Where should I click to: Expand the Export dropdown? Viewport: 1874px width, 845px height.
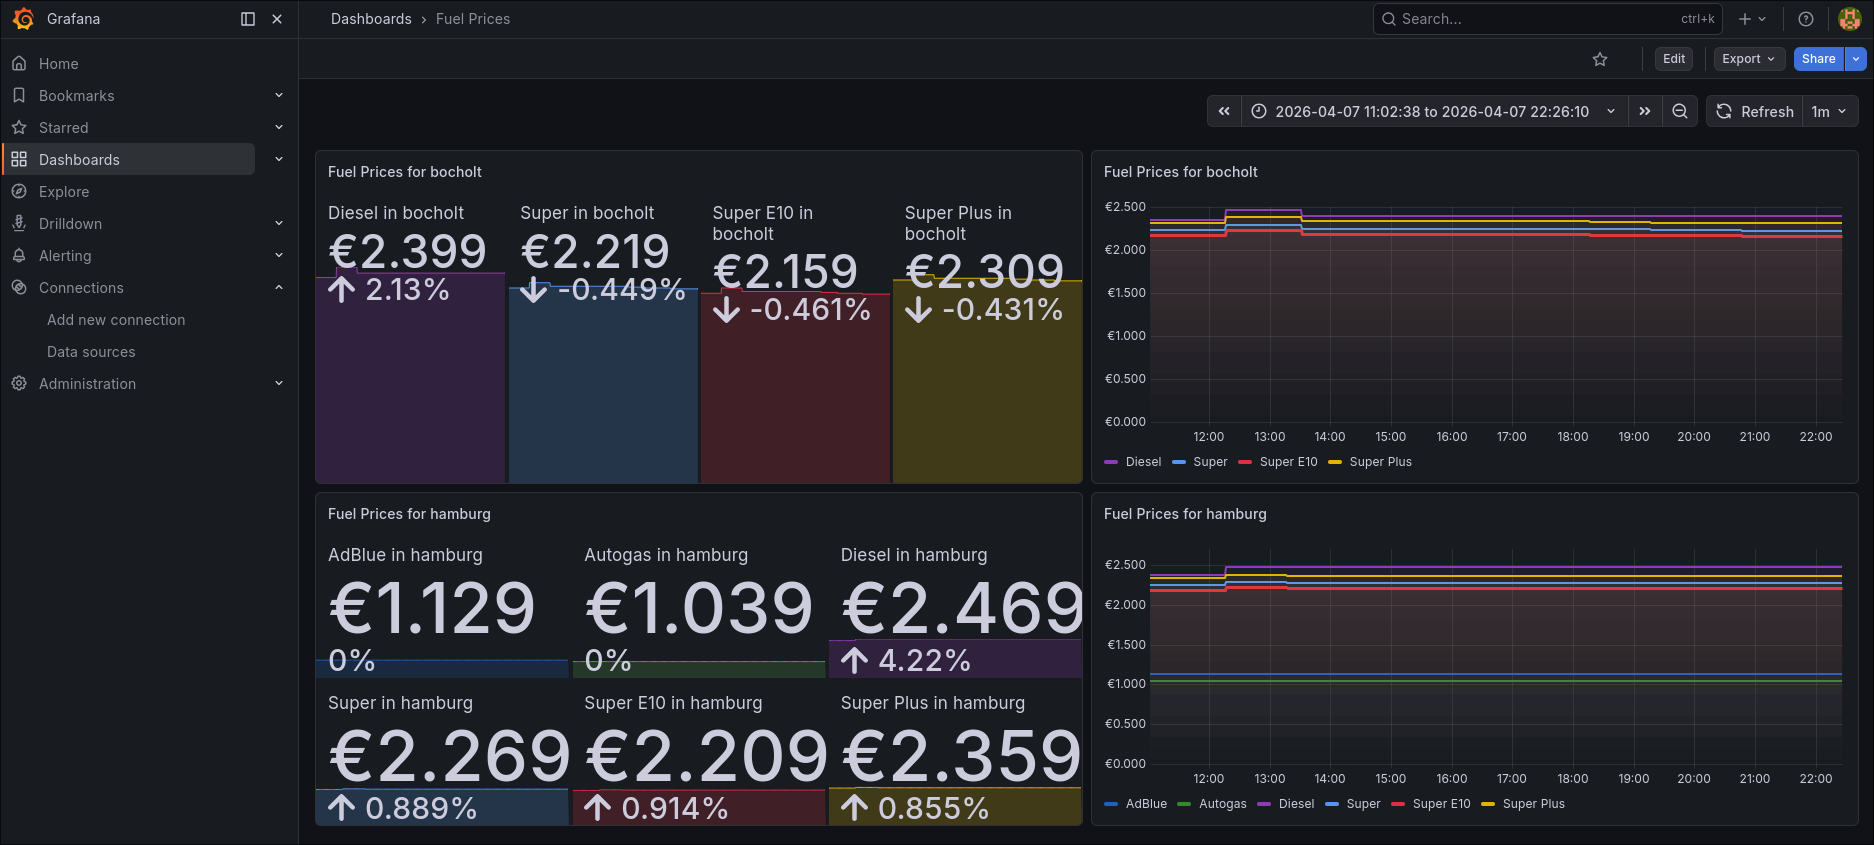click(x=1748, y=59)
